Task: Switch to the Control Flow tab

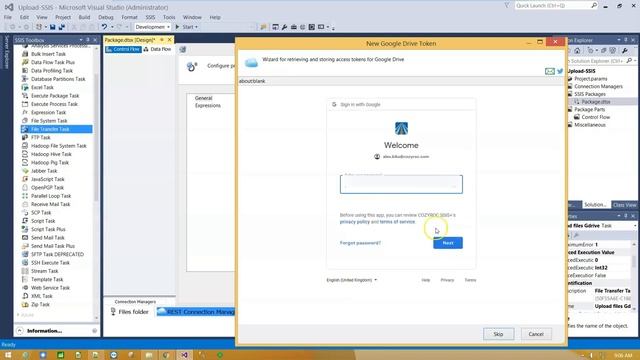Action: [123, 49]
